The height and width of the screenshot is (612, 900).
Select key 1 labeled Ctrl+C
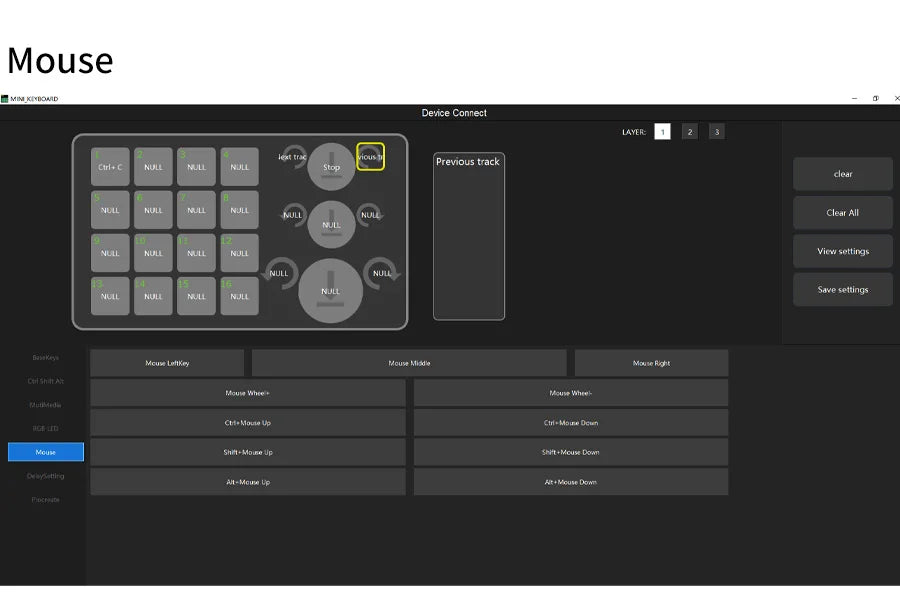110,167
